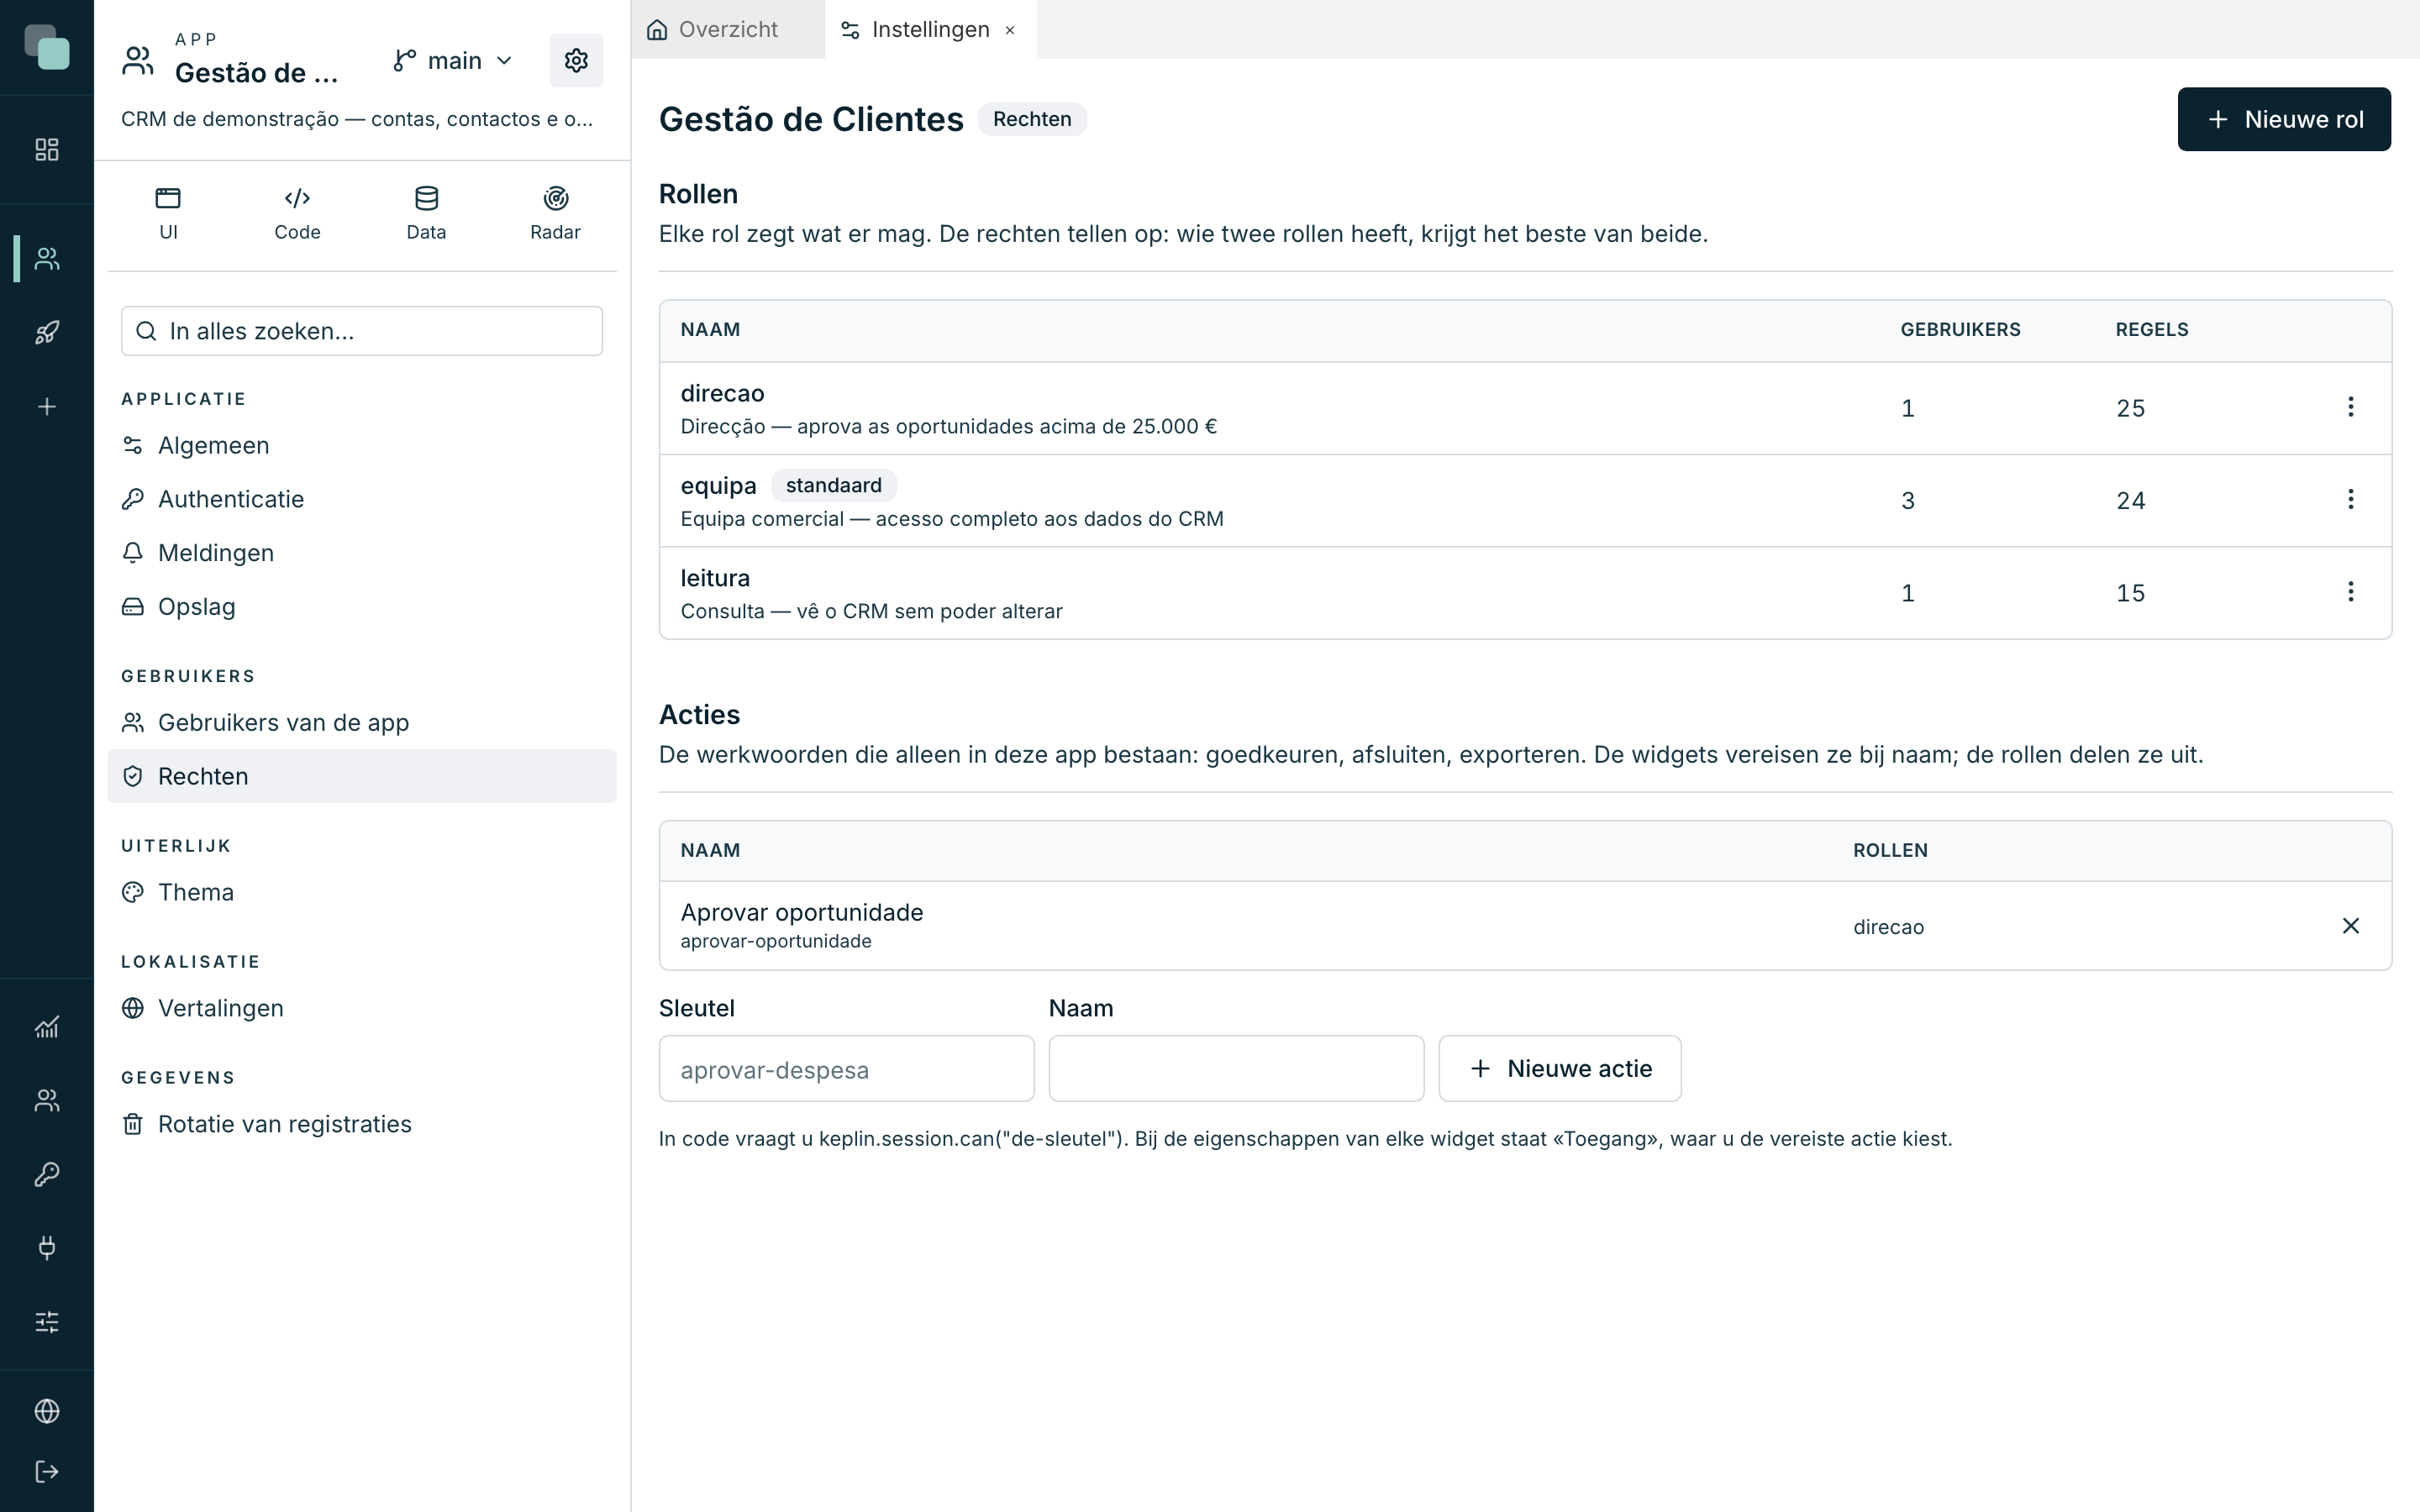
Task: Open Vertalingen settings
Action: (x=362, y=1008)
